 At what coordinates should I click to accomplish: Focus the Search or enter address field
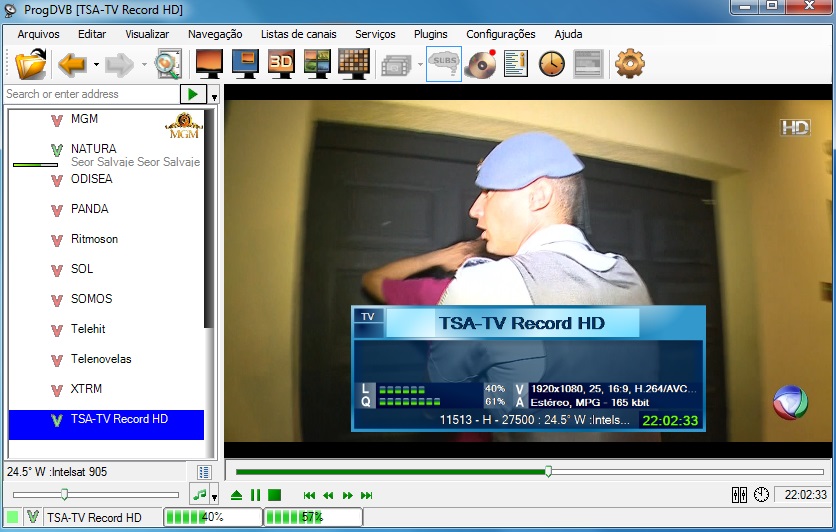click(92, 94)
